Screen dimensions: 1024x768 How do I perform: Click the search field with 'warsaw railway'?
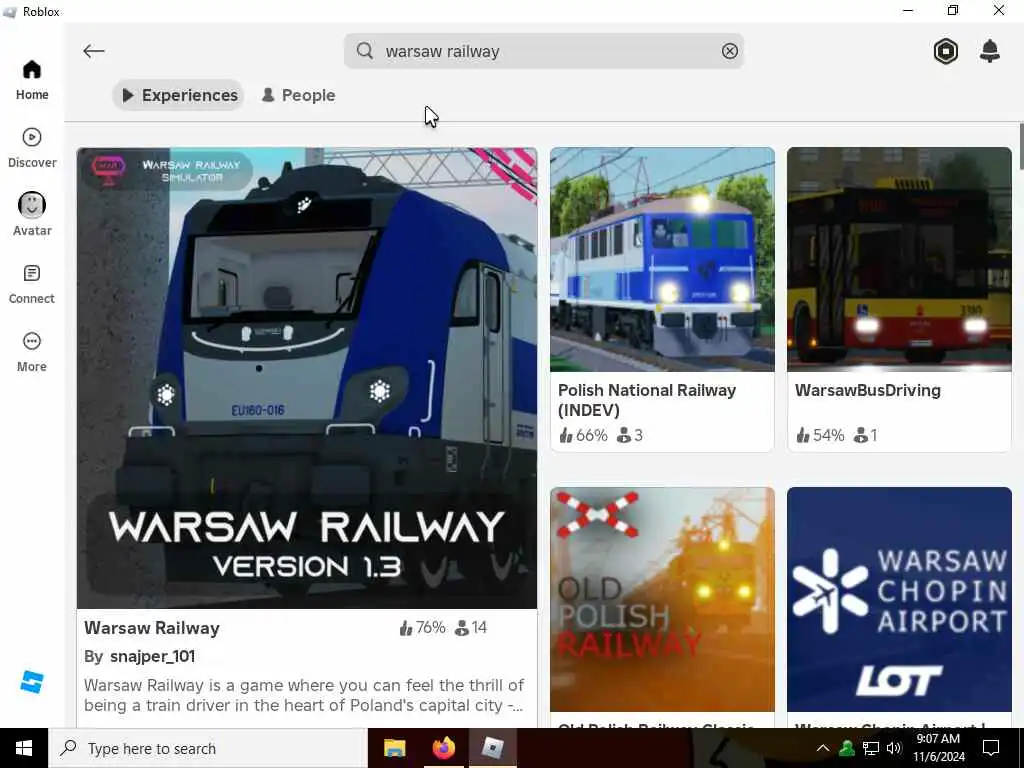click(543, 51)
